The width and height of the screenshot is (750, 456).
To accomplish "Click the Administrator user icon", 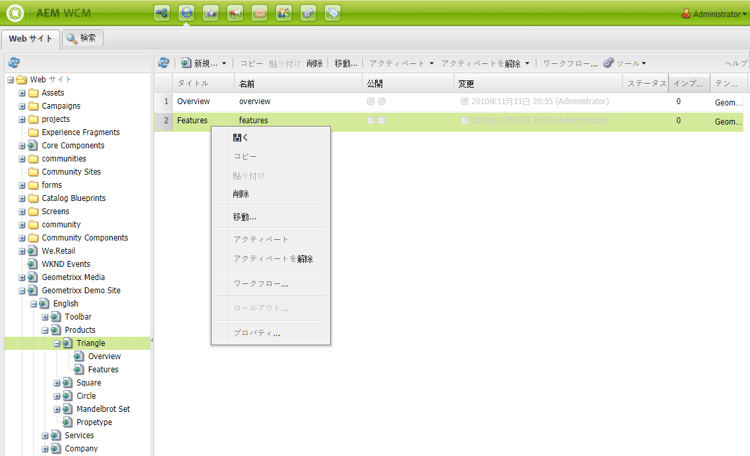I will pos(686,13).
